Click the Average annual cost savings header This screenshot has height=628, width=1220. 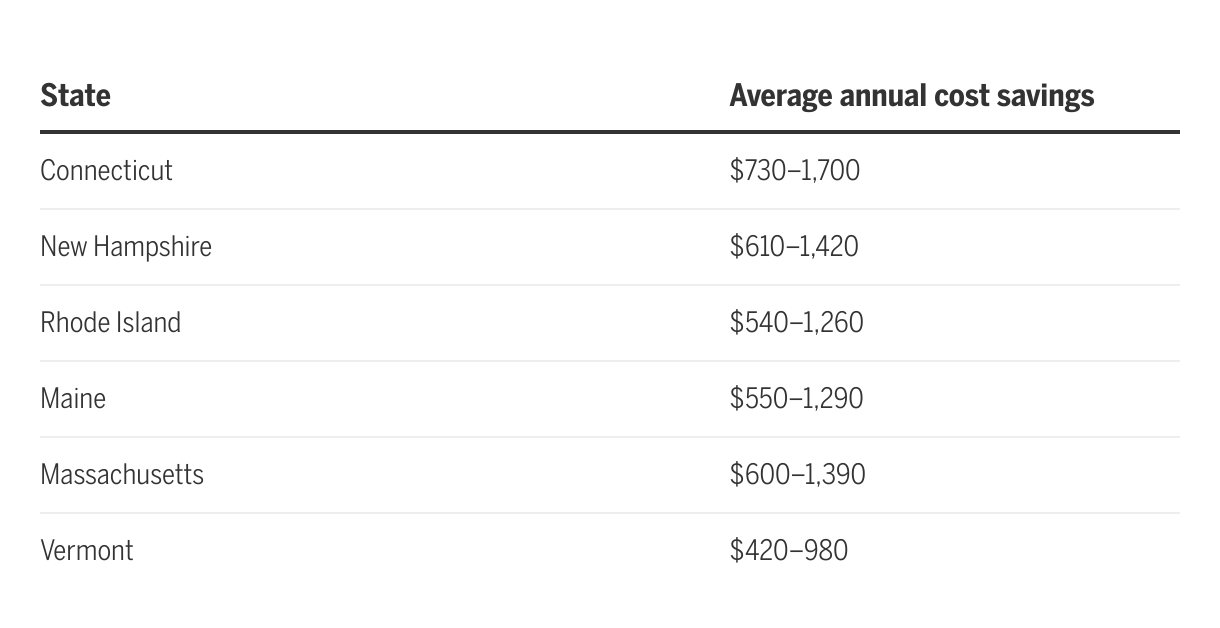pyautogui.click(x=911, y=96)
